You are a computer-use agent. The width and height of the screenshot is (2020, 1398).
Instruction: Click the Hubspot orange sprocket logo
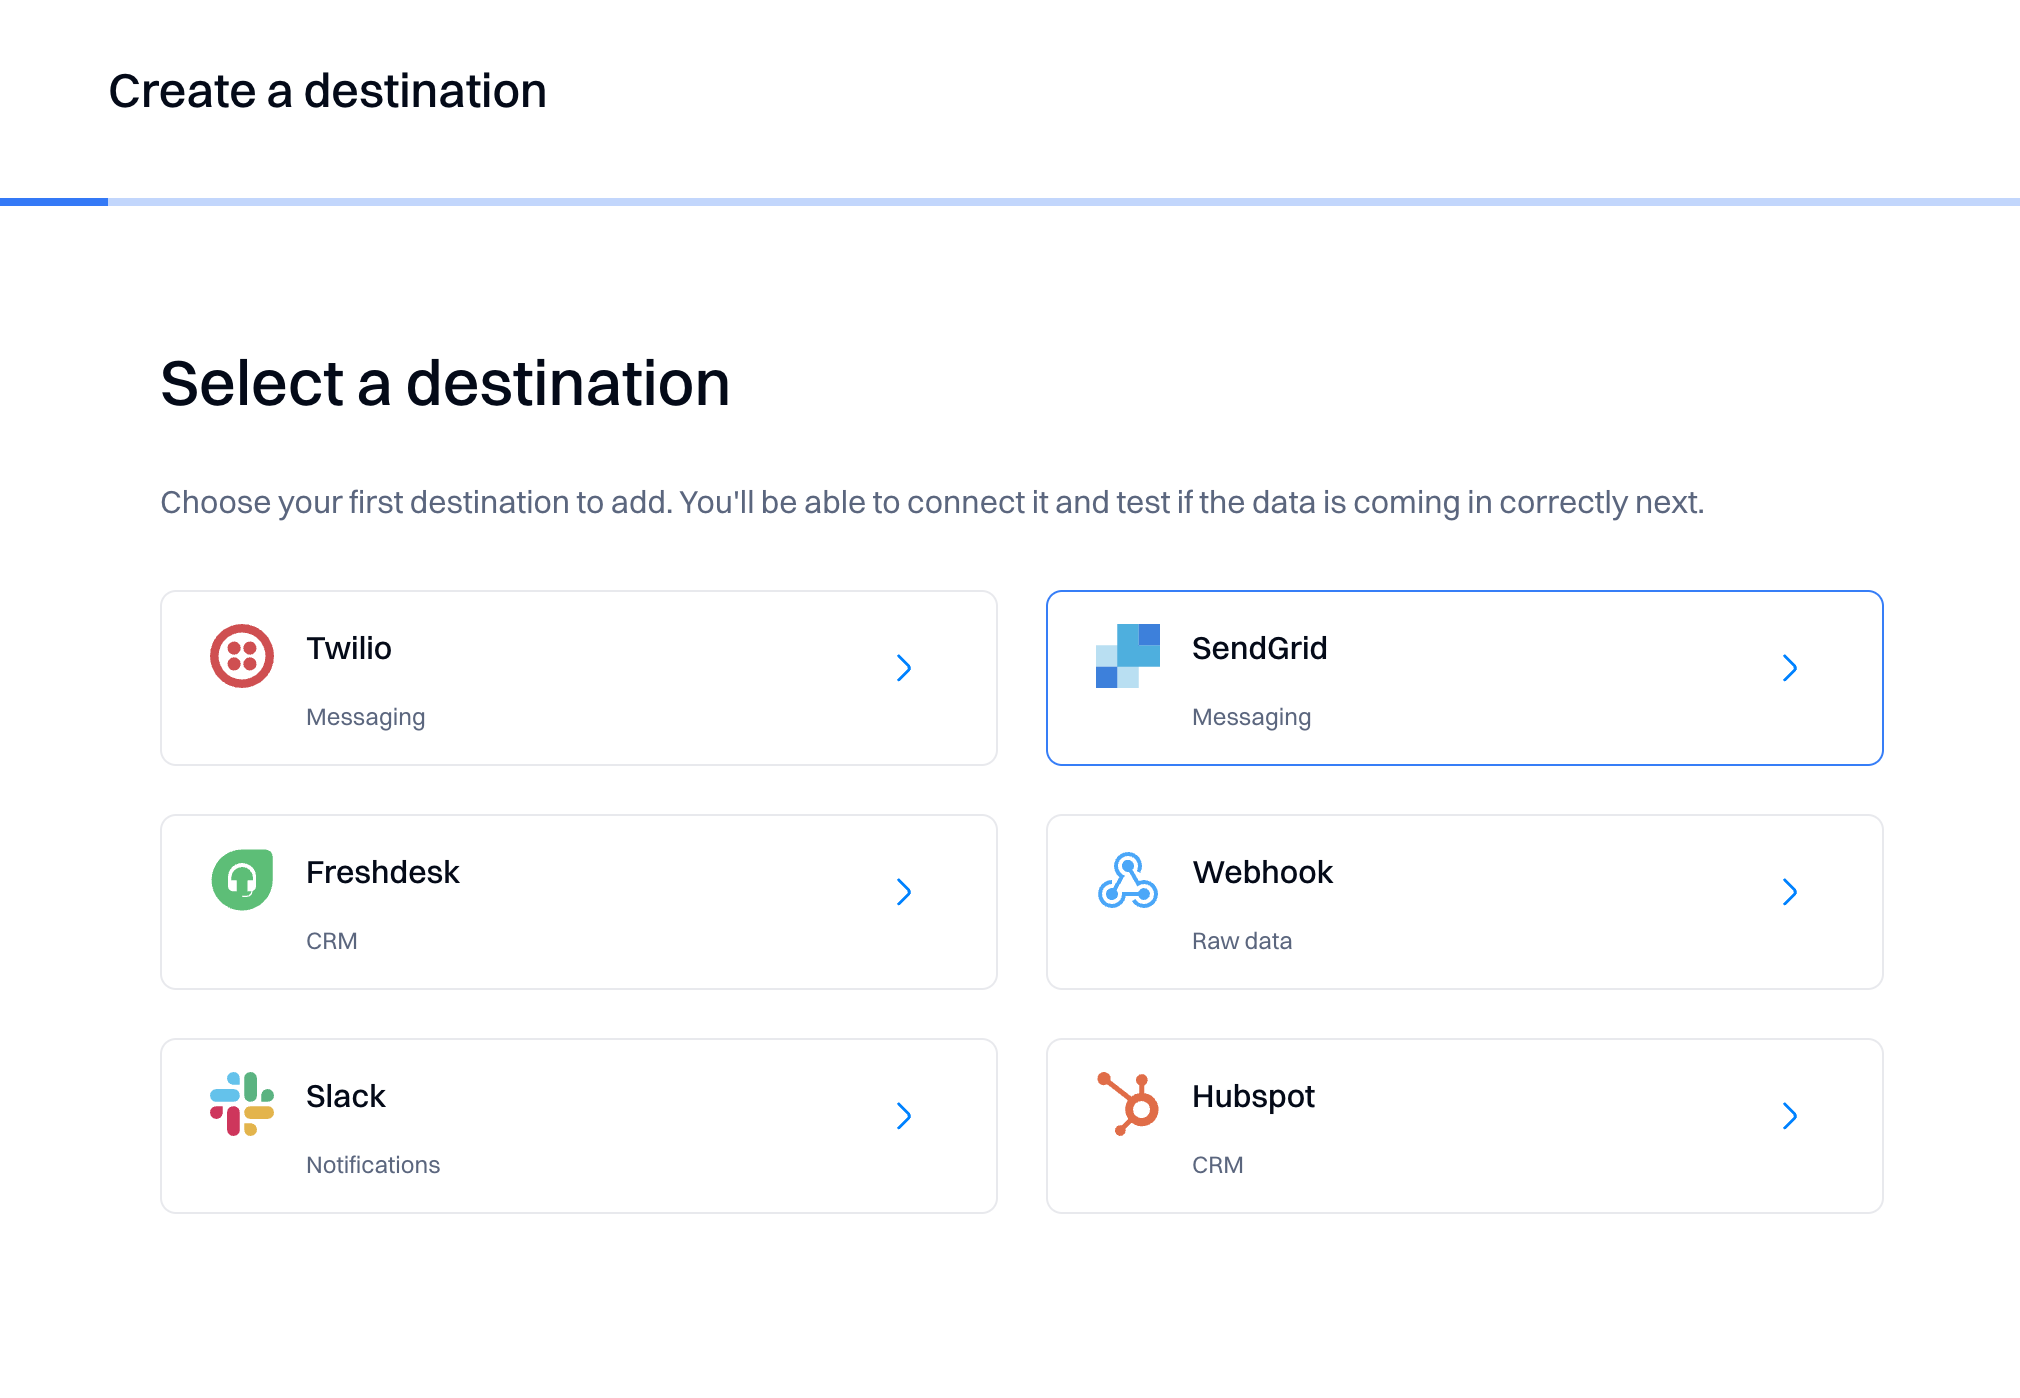[x=1128, y=1104]
